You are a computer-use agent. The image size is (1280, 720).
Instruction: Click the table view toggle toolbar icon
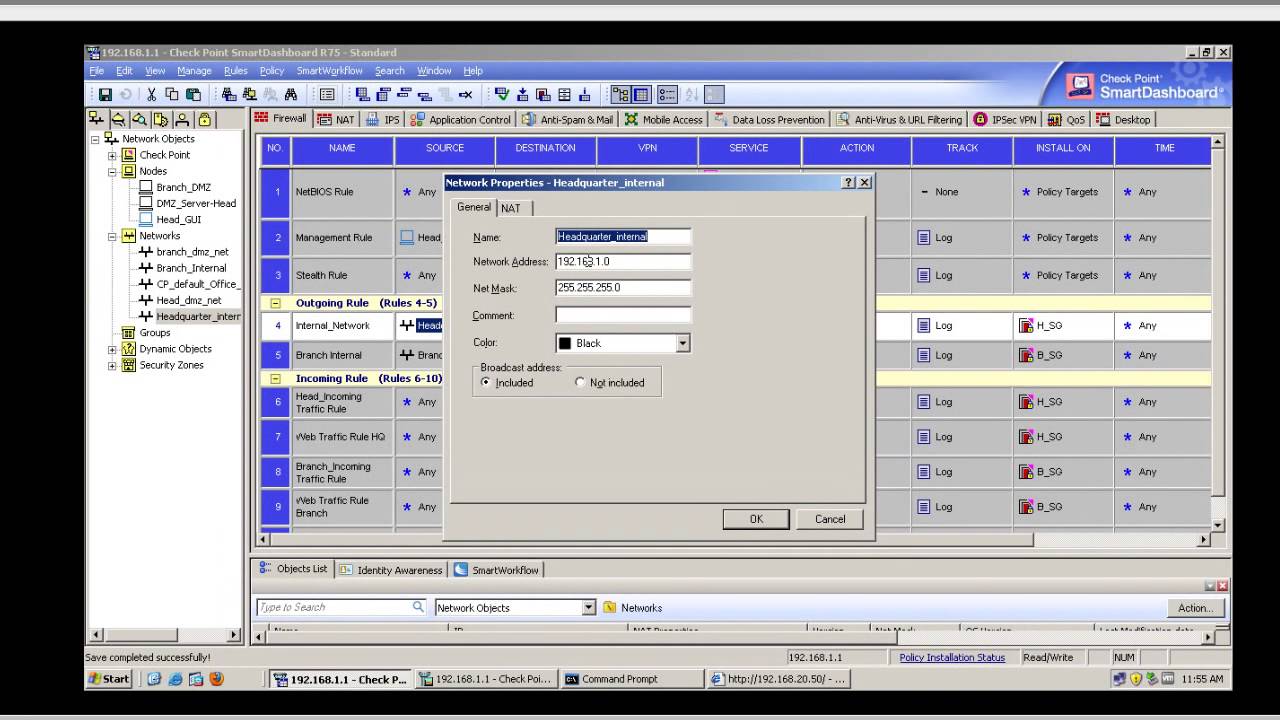tap(641, 95)
